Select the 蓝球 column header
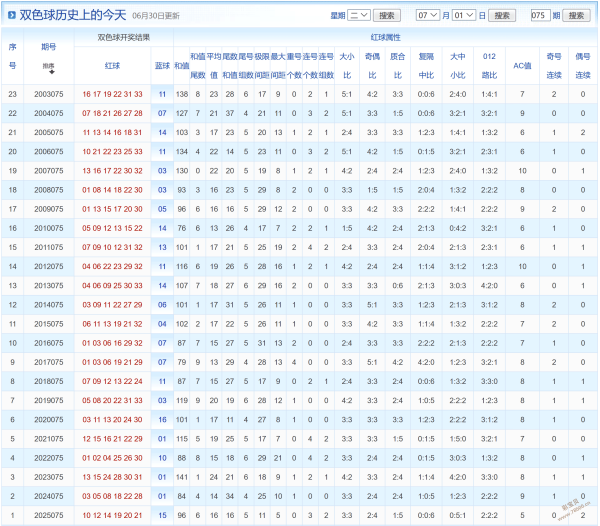Viewport: 600px width, 526px height. pyautogui.click(x=162, y=66)
